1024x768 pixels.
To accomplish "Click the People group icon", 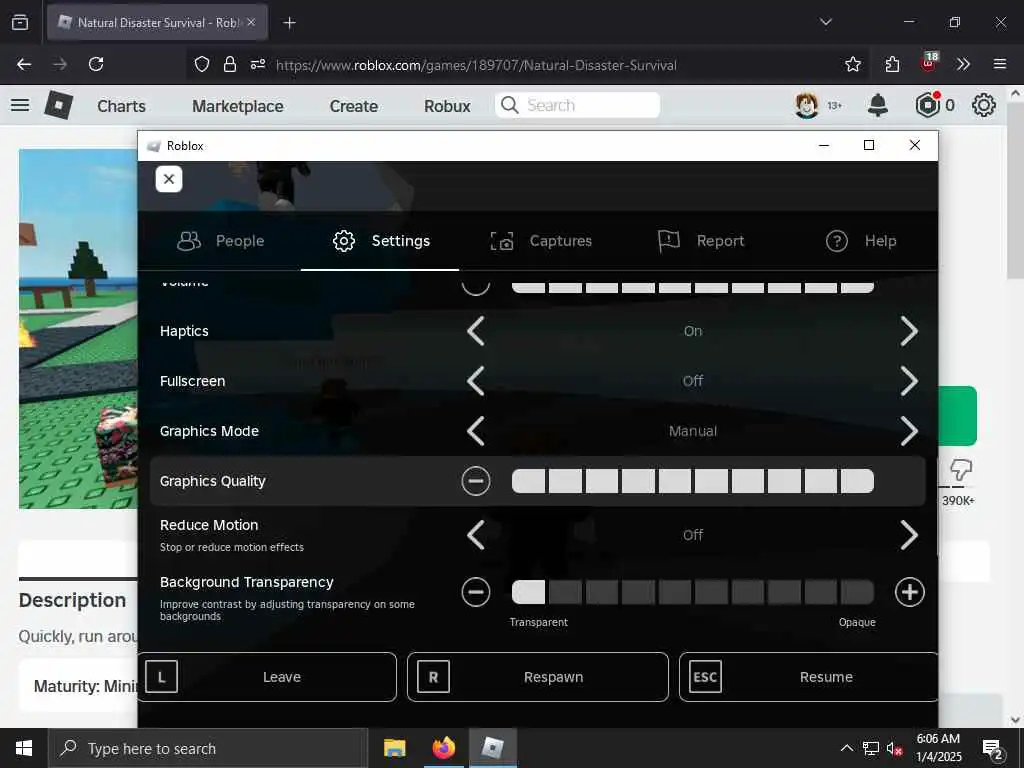I will click(189, 241).
